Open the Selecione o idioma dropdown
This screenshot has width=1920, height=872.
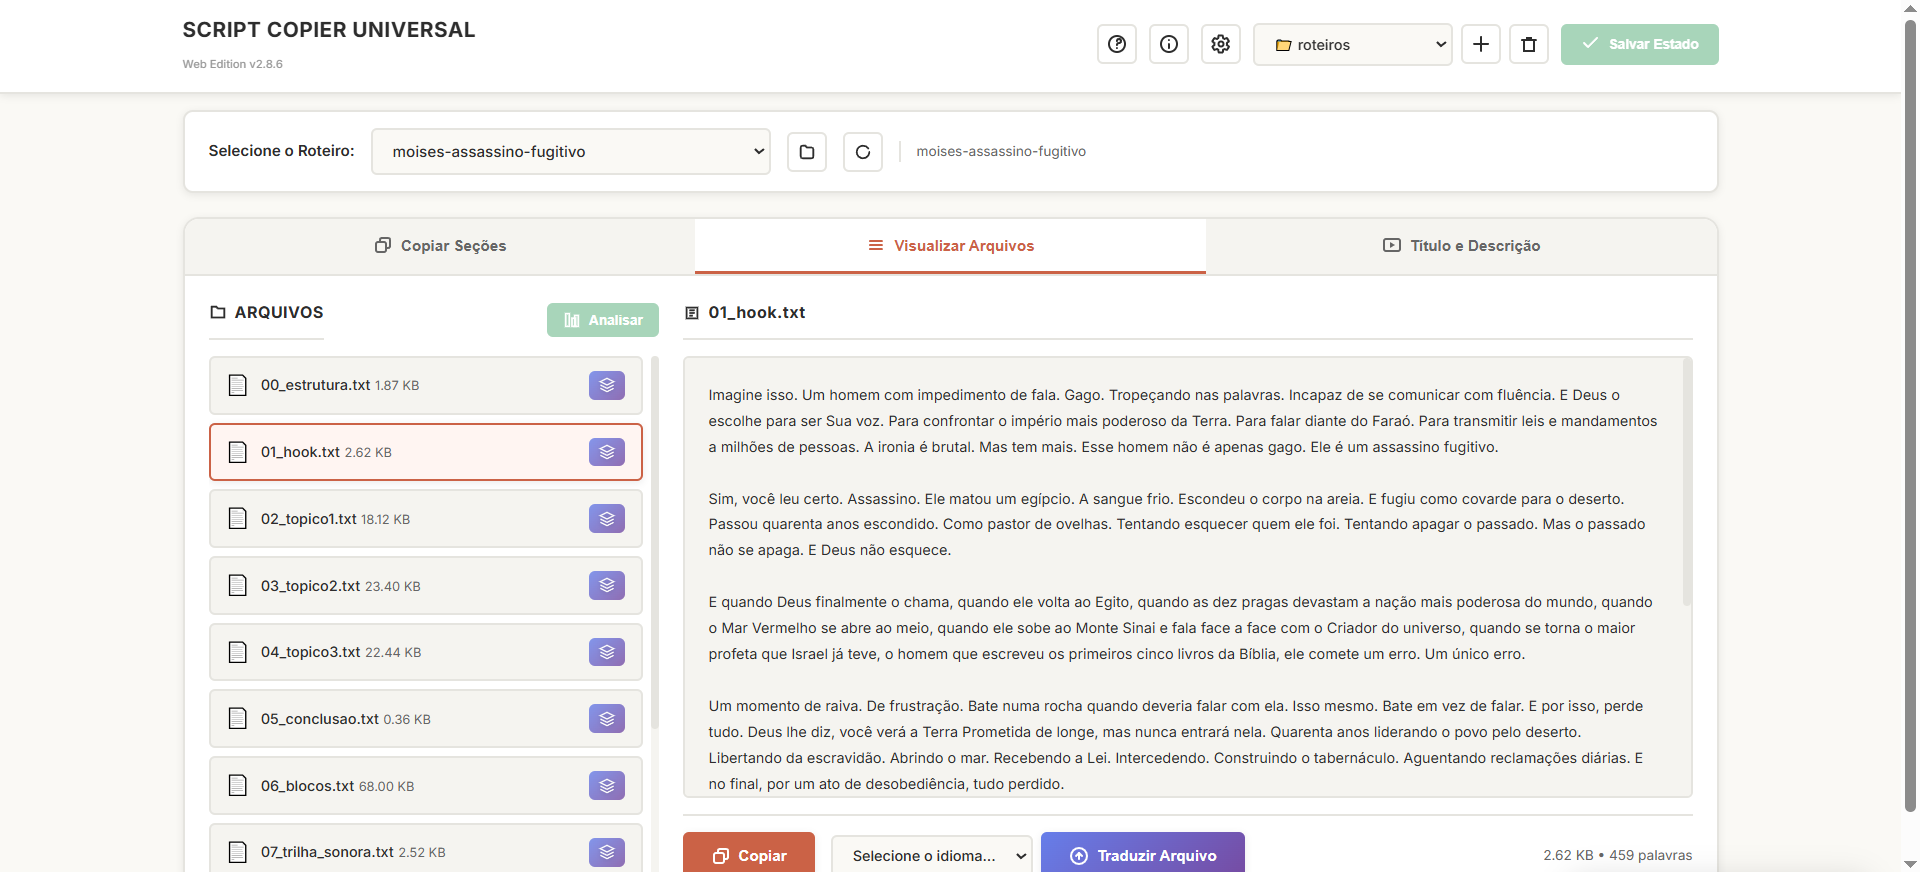931,856
